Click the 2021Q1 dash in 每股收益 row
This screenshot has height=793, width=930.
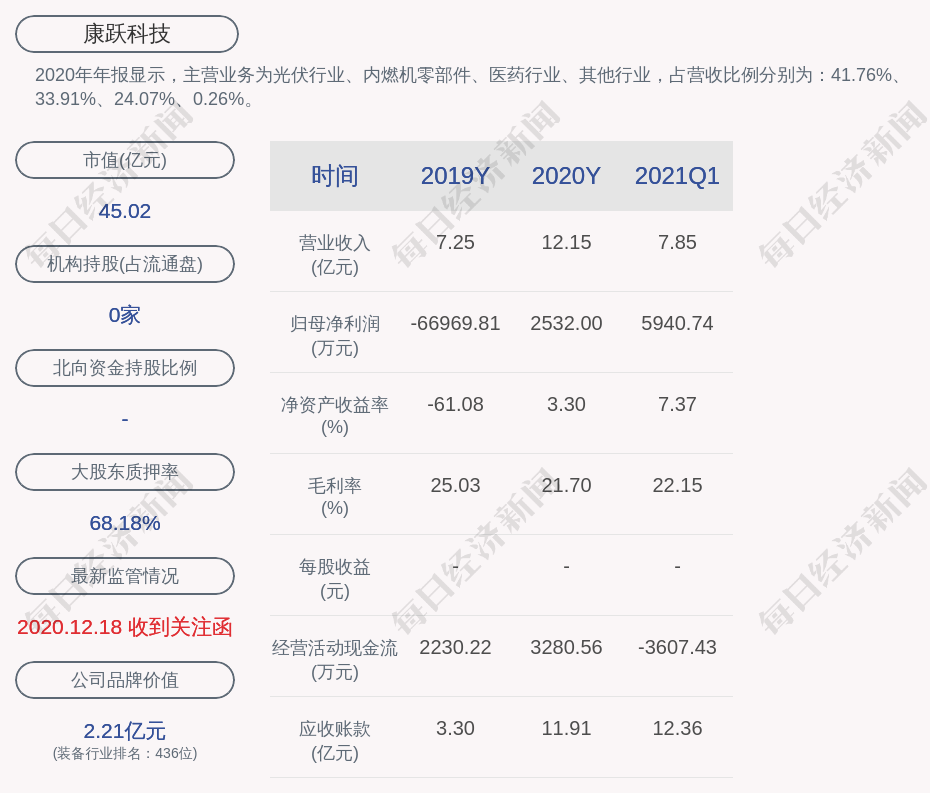coord(677,567)
